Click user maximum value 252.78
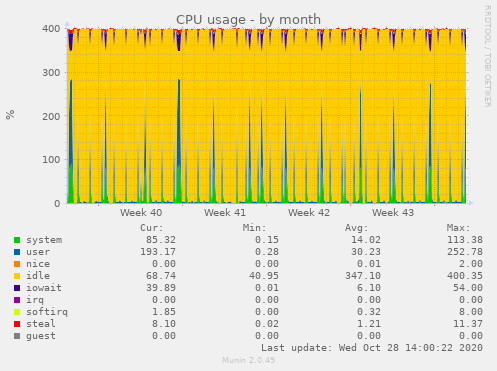 pos(465,252)
